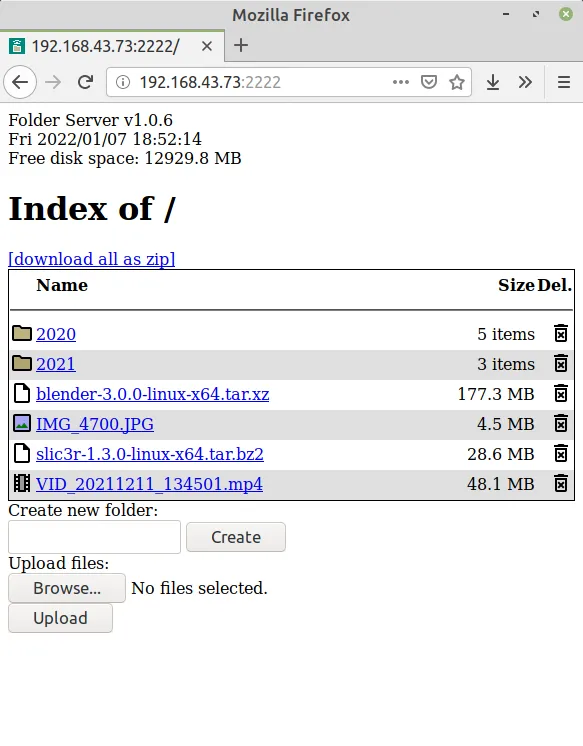Screen dimensions: 583x746
Task: Open the Firefox hamburger menu
Action: click(x=564, y=82)
